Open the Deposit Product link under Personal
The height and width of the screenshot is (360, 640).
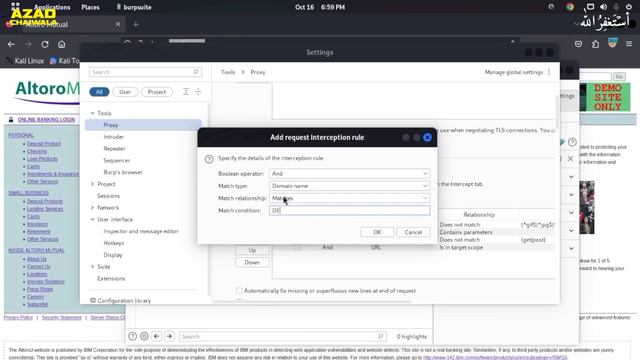(x=44, y=144)
